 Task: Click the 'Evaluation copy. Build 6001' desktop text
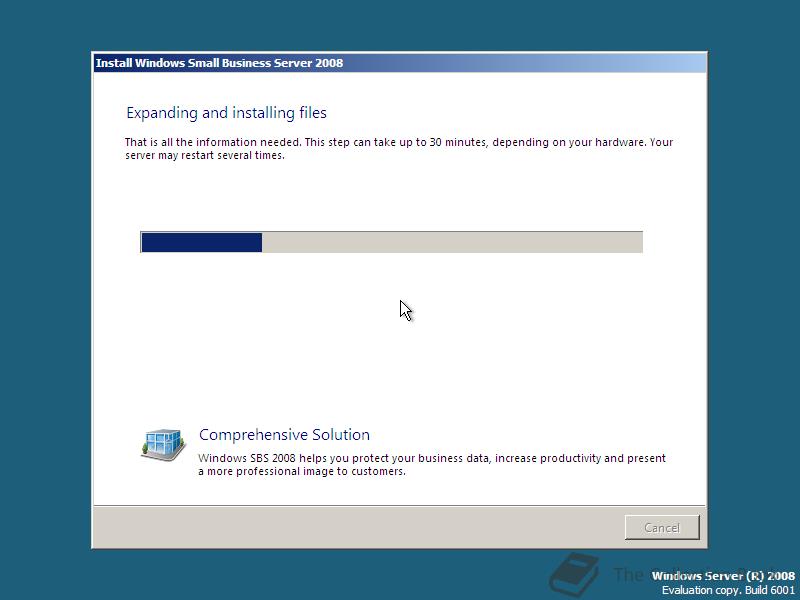click(728, 590)
